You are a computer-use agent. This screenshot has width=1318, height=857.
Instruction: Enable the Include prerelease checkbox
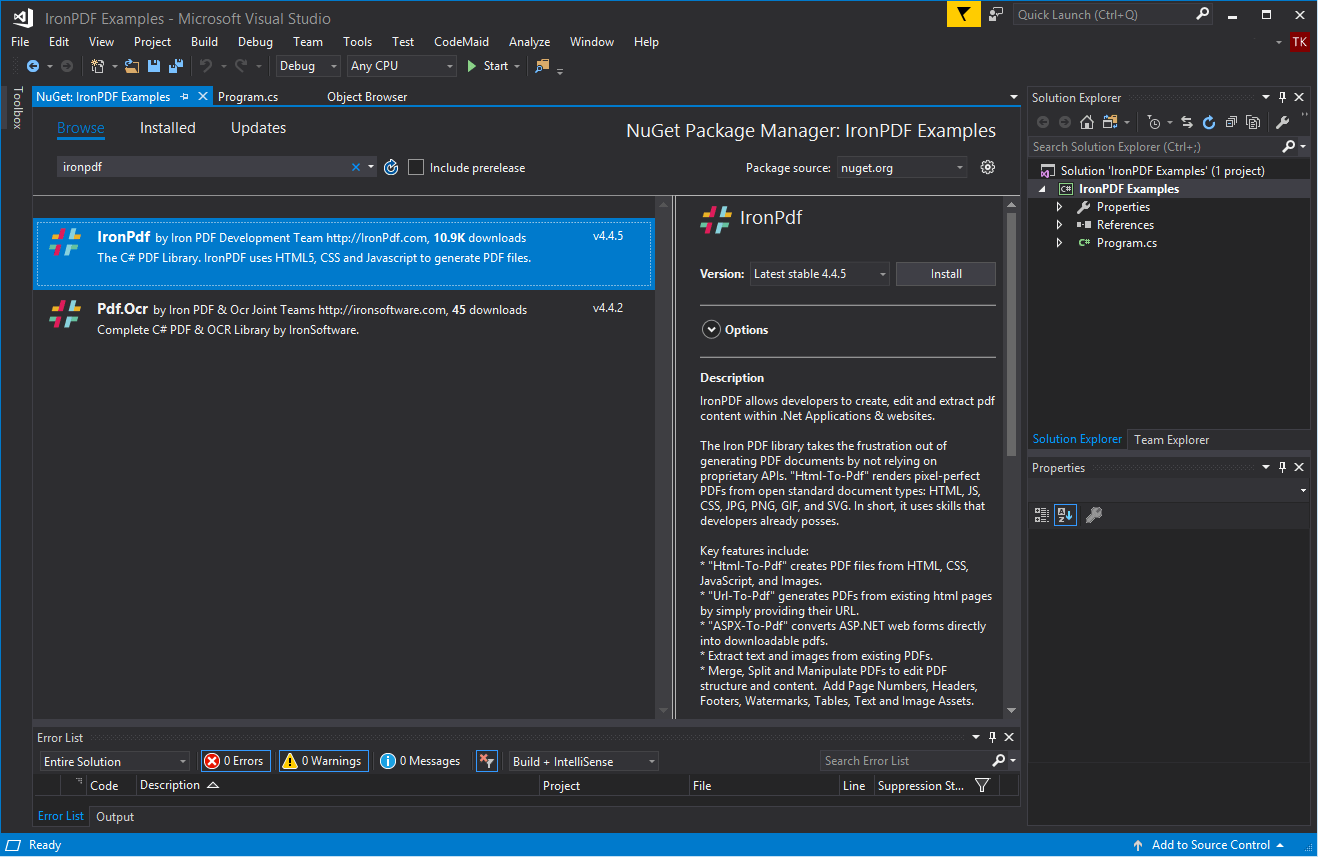click(x=416, y=167)
